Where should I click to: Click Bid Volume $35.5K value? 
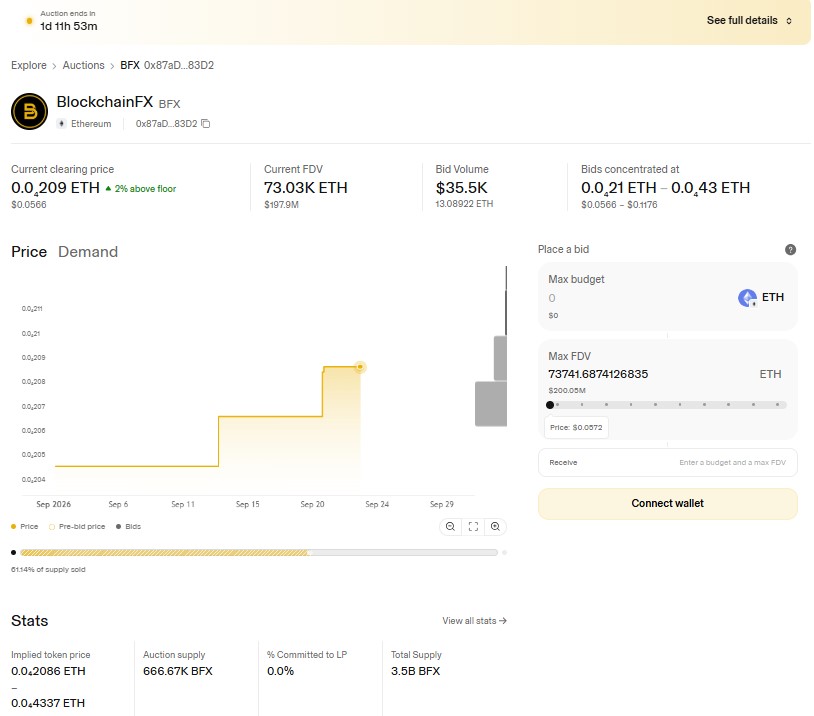[462, 187]
